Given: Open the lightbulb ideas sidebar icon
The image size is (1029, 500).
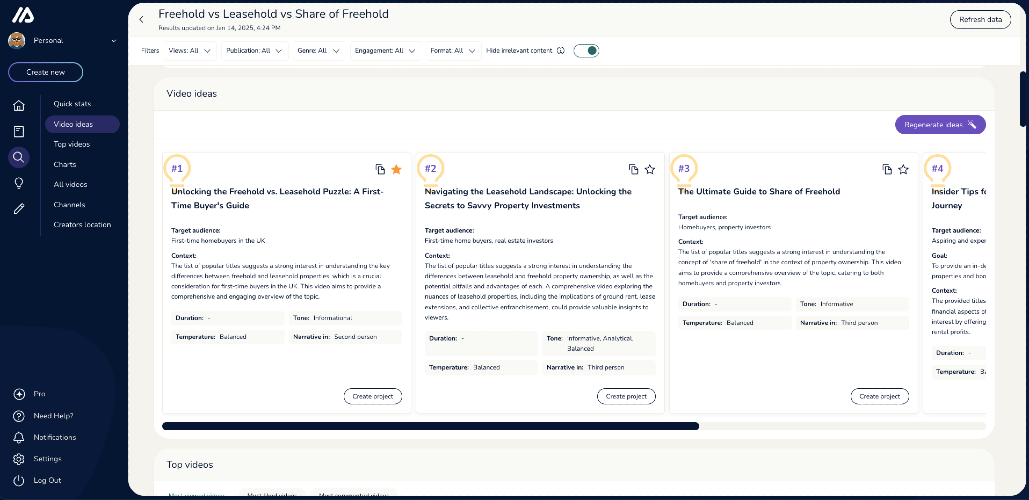Looking at the screenshot, I should (x=19, y=183).
